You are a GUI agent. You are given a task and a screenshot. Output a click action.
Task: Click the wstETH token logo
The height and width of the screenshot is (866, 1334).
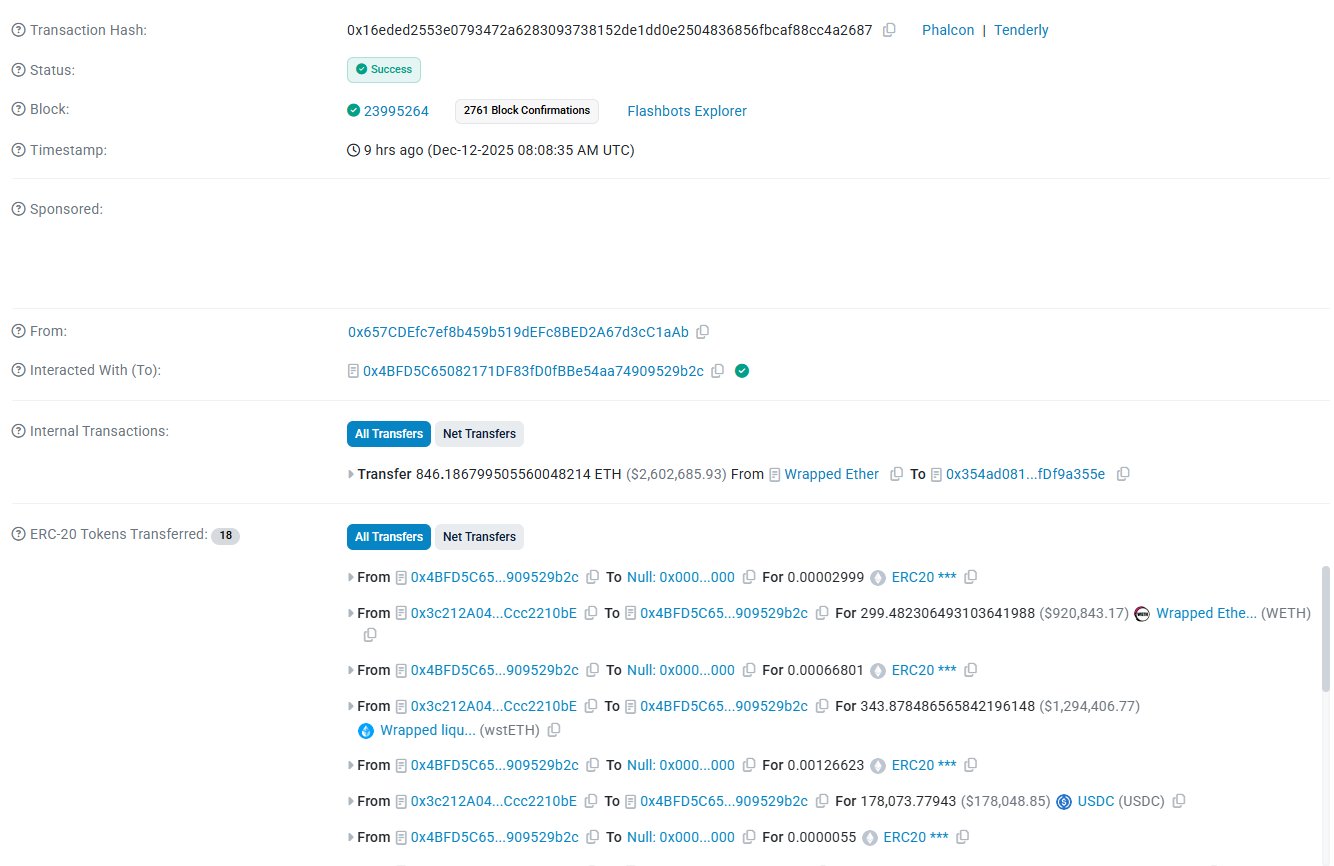365,730
